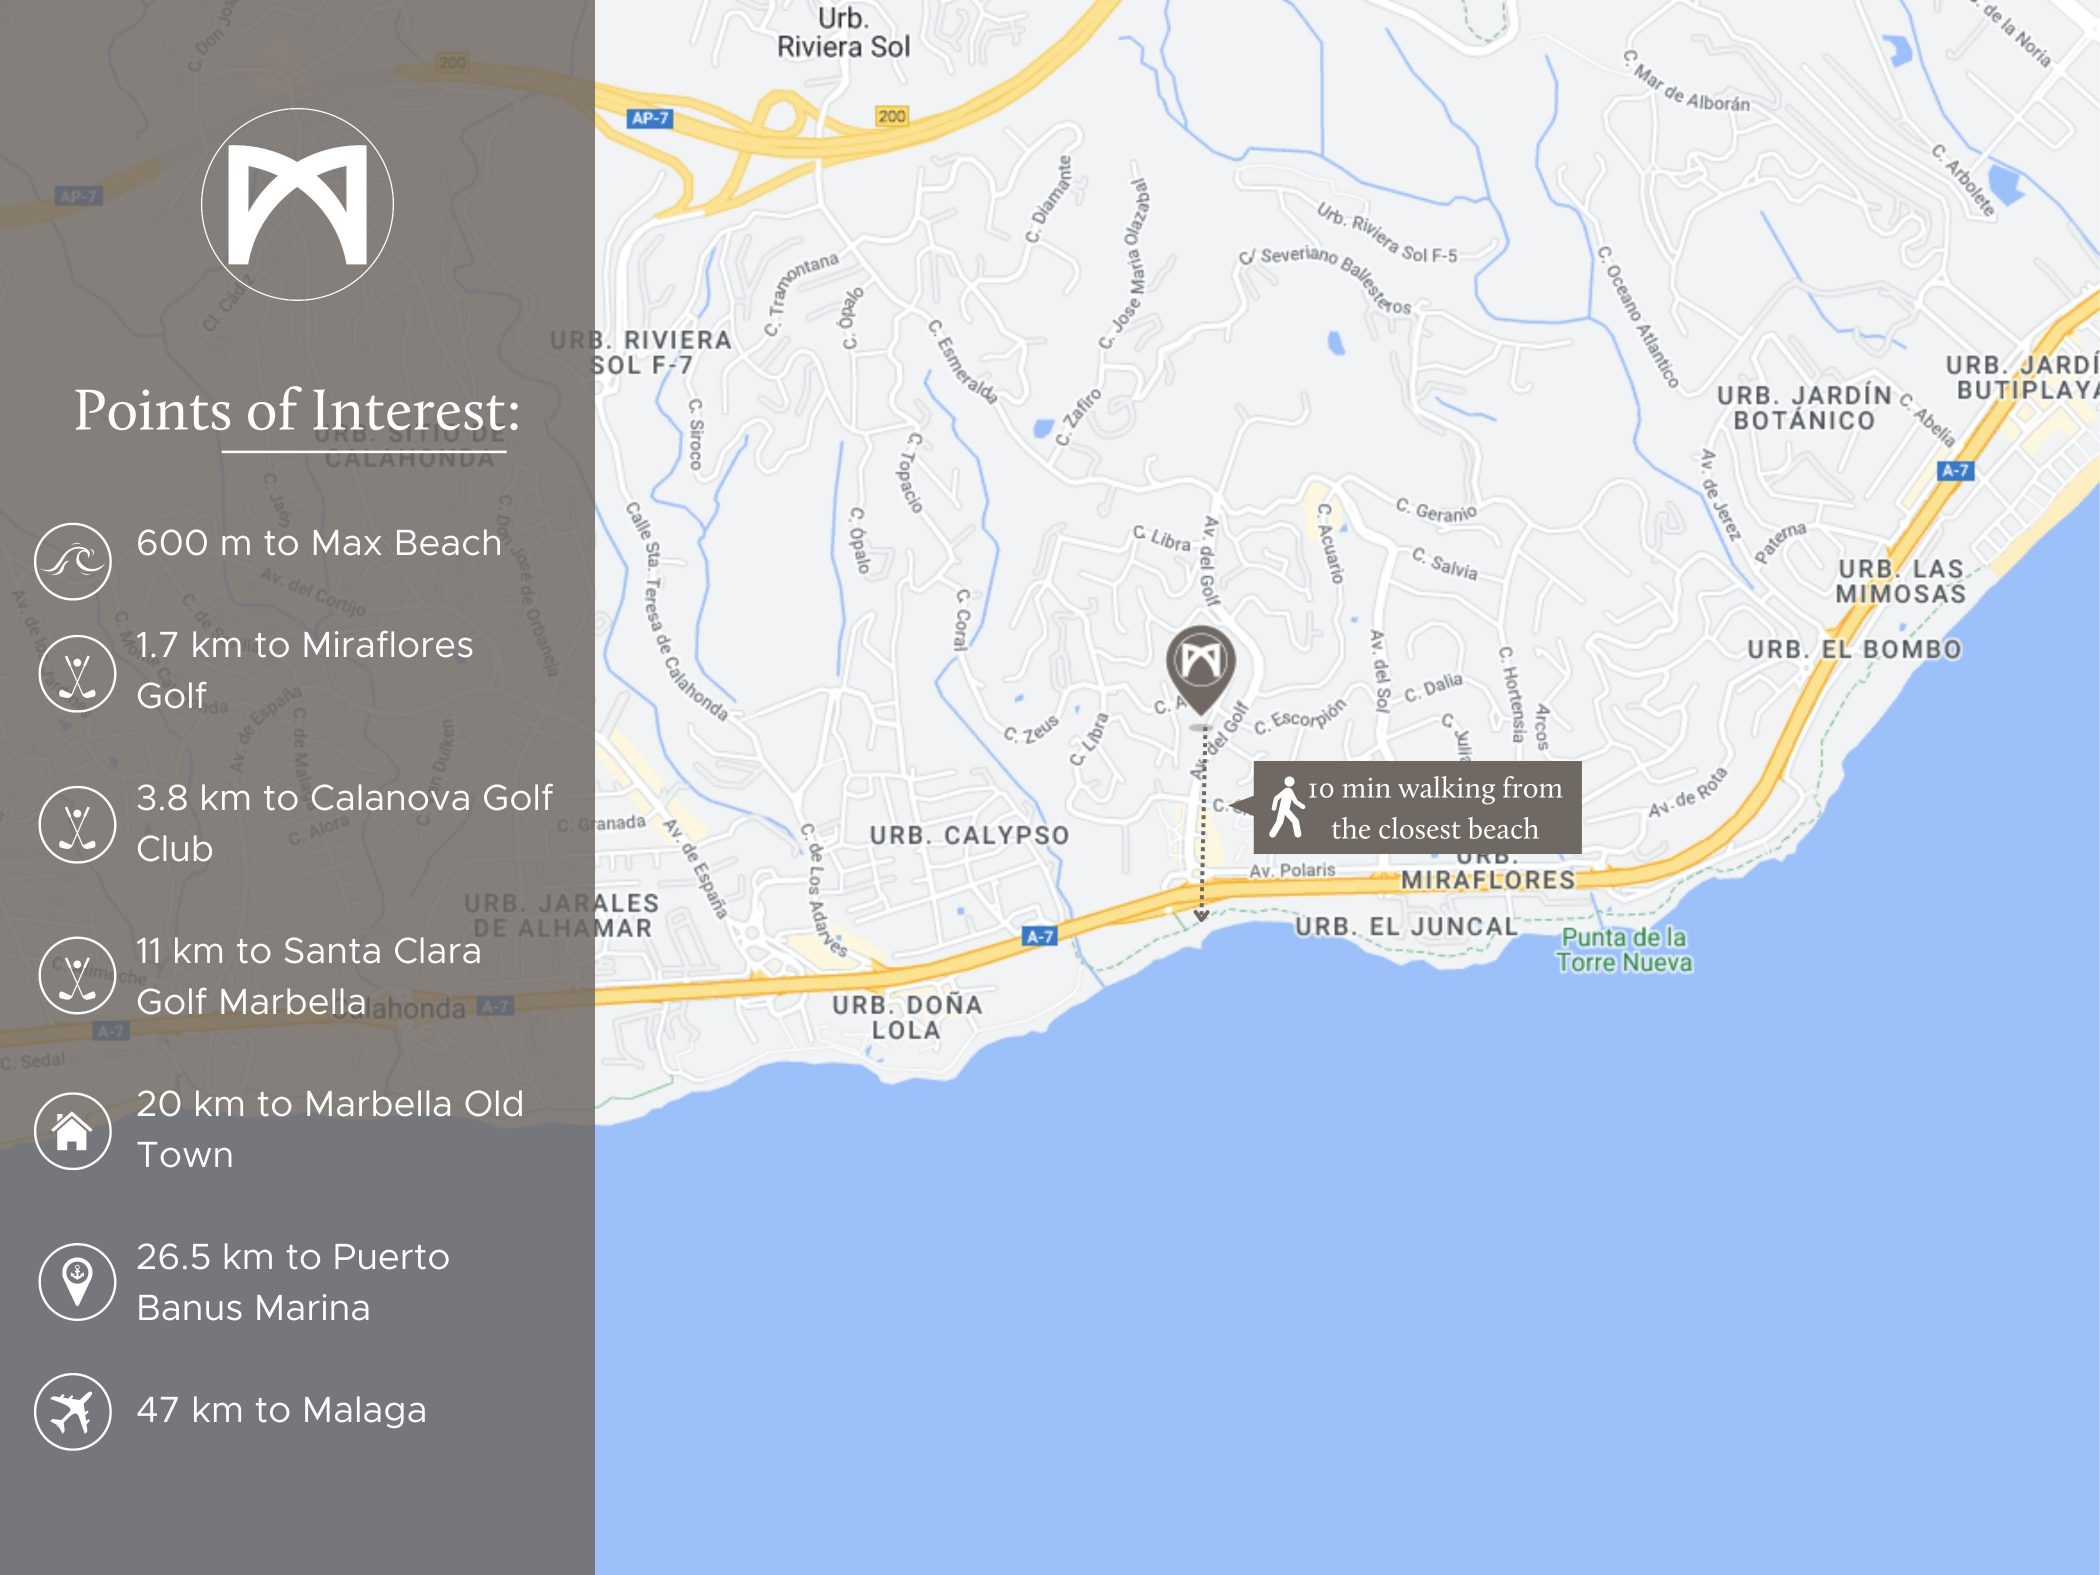
Task: Click golf icon beside Miraflores Golf
Action: [77, 673]
